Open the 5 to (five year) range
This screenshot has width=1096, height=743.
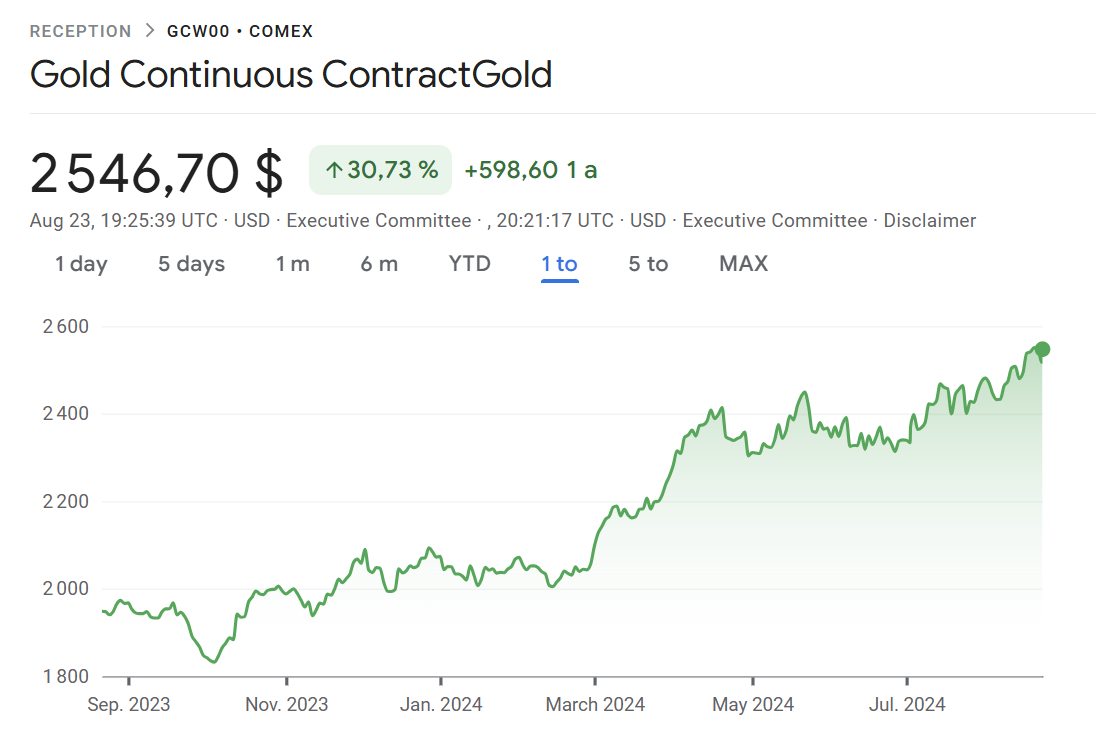[648, 264]
